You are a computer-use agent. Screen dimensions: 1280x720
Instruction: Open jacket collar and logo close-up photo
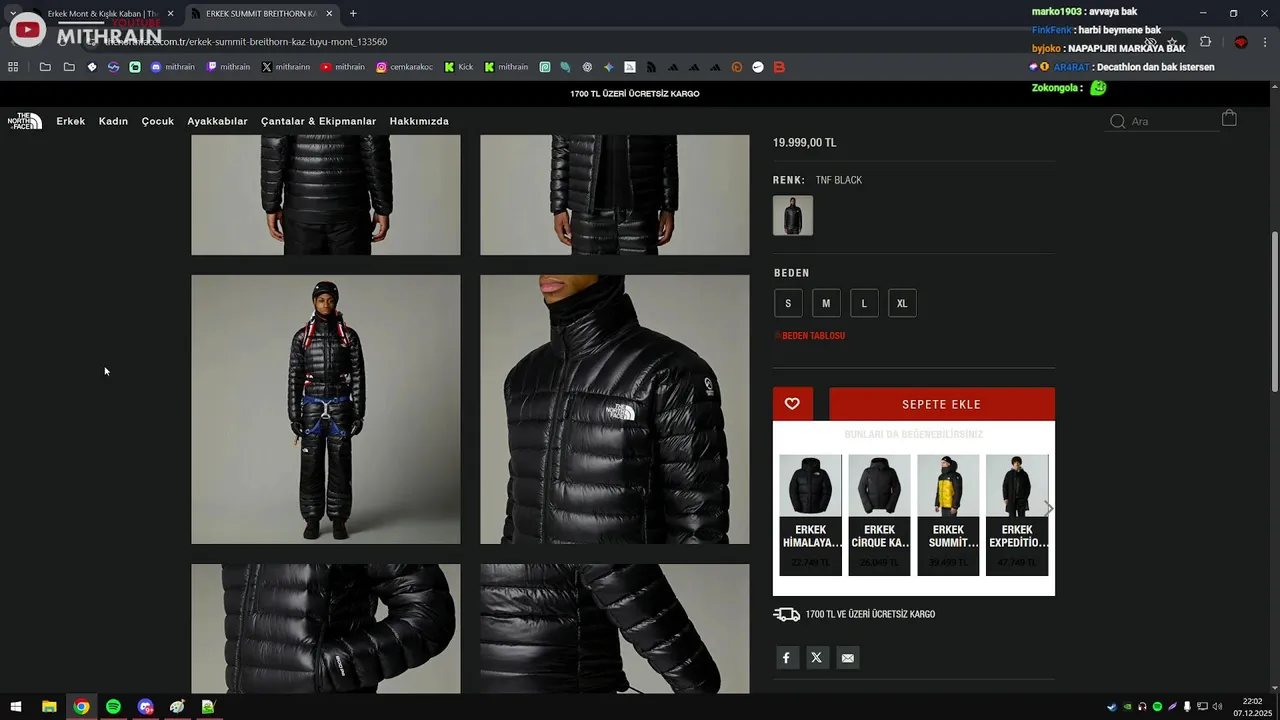coord(614,409)
